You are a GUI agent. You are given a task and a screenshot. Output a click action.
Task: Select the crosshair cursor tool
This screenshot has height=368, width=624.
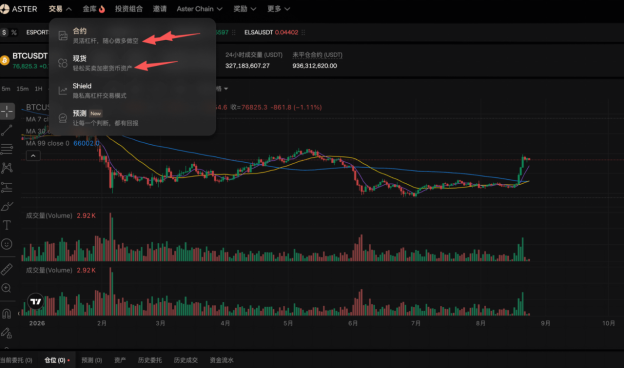7,111
